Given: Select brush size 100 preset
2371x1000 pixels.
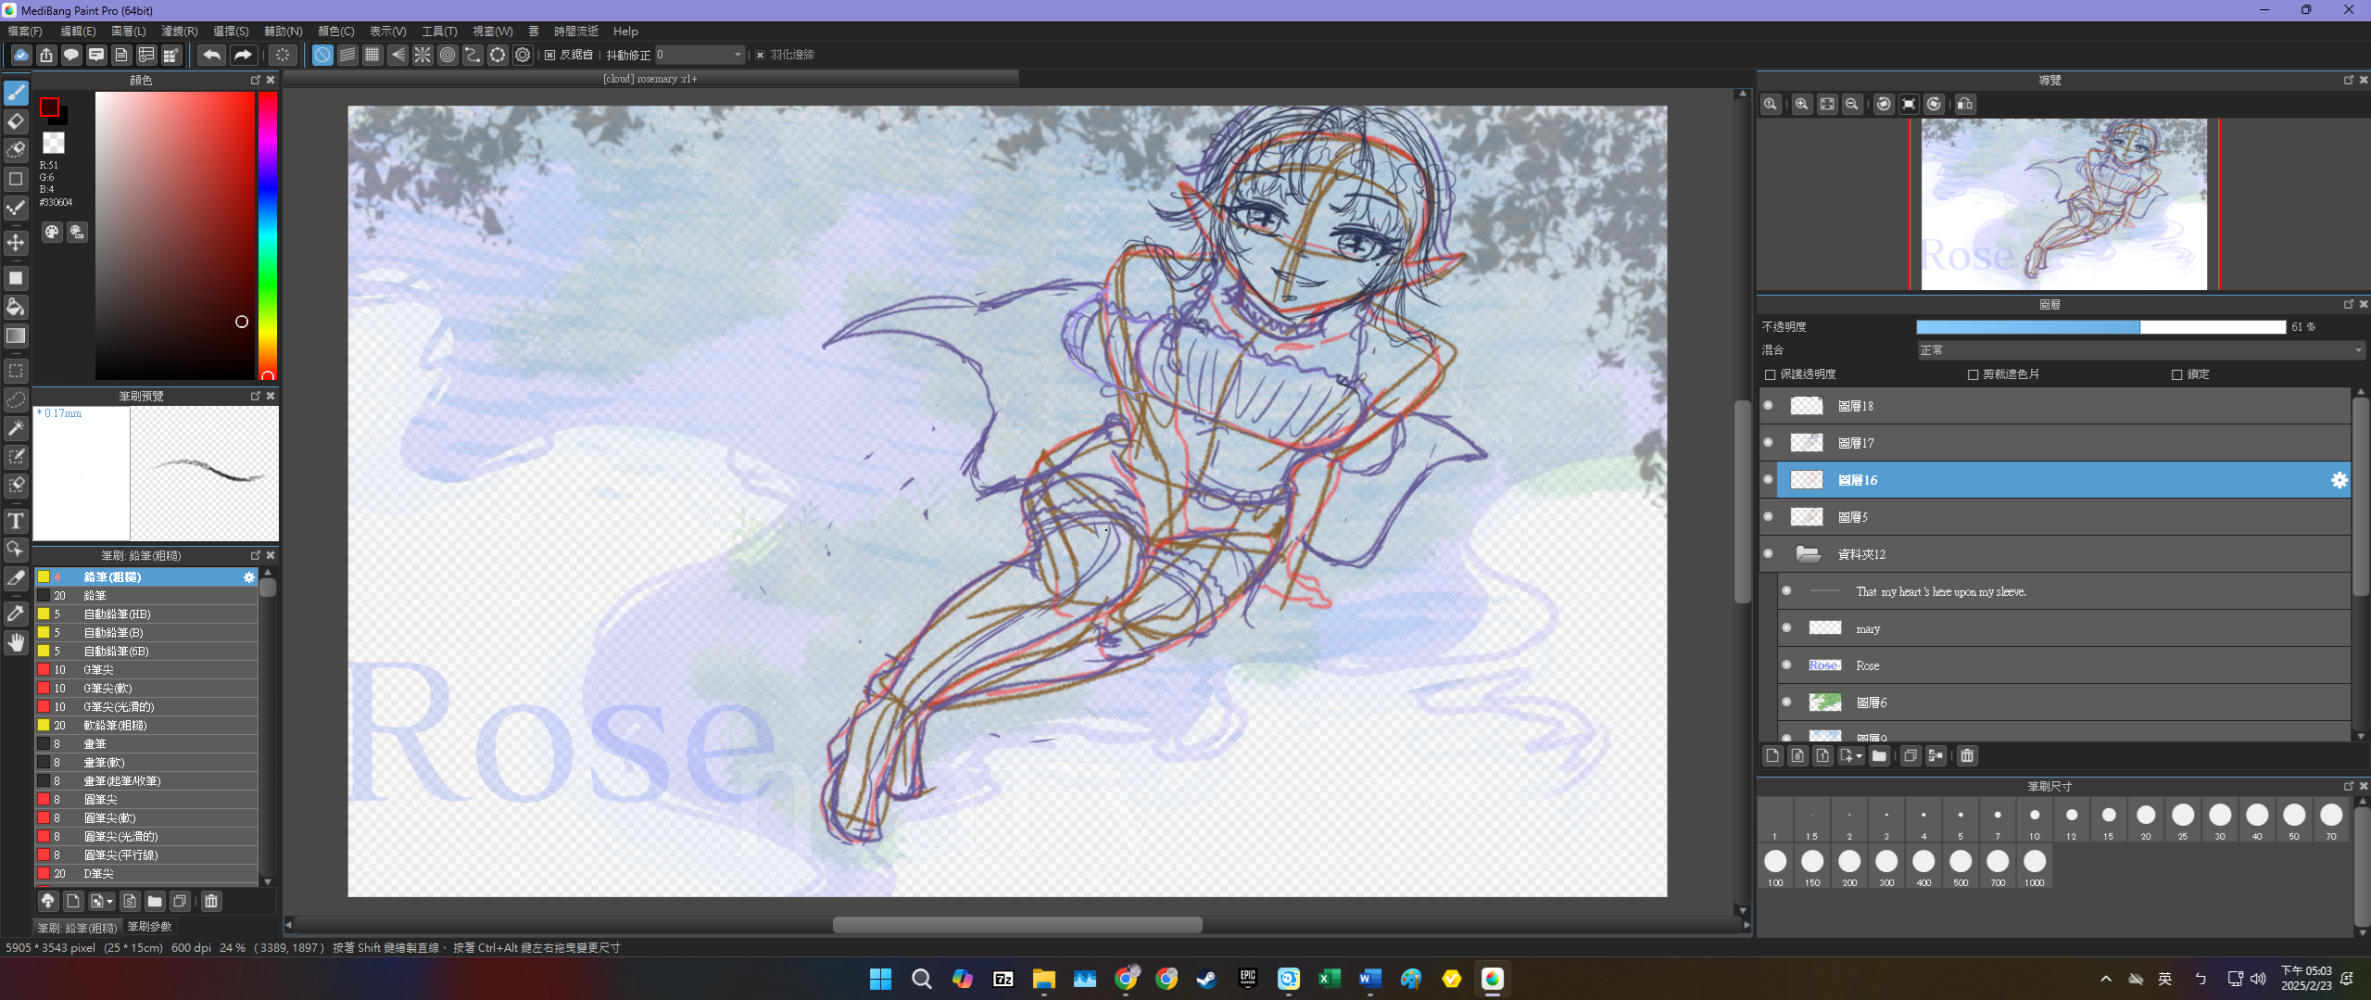Looking at the screenshot, I should point(1775,866).
